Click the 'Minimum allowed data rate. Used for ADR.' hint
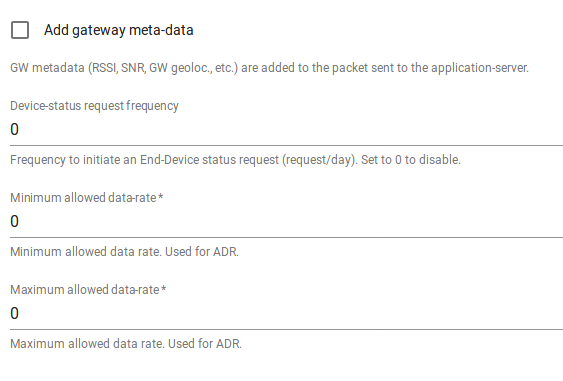The image size is (563, 381). coord(124,252)
